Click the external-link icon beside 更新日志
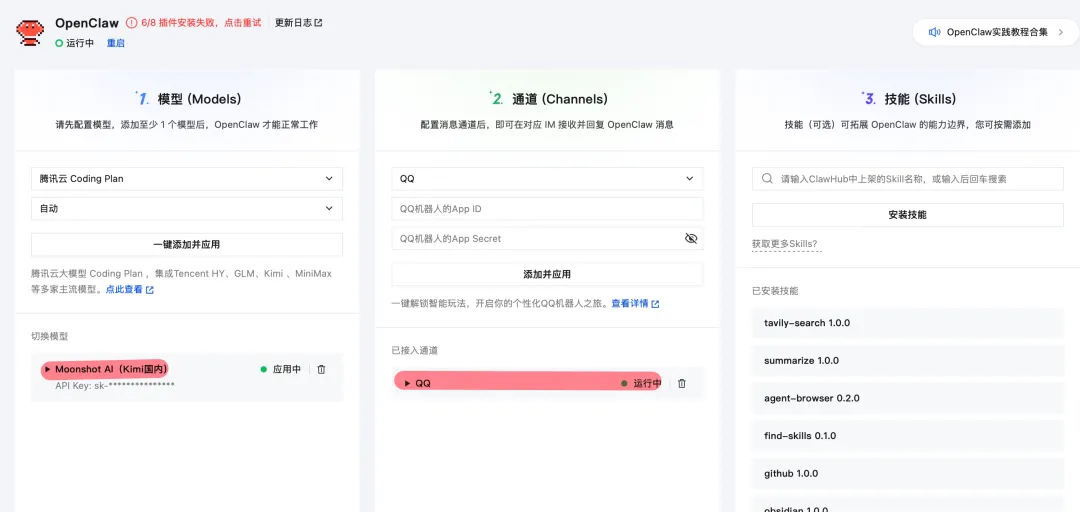 (318, 23)
